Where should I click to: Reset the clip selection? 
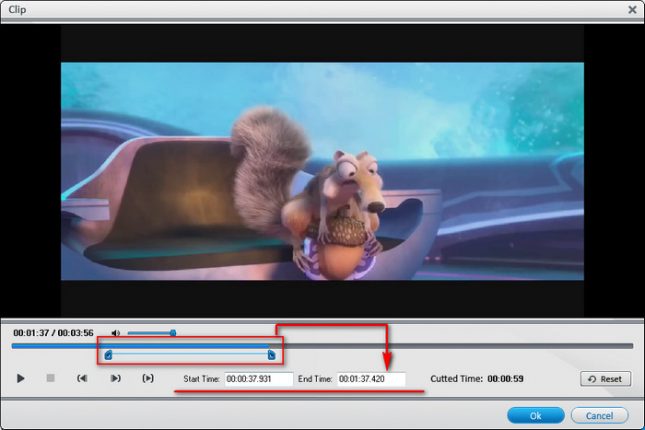[605, 380]
